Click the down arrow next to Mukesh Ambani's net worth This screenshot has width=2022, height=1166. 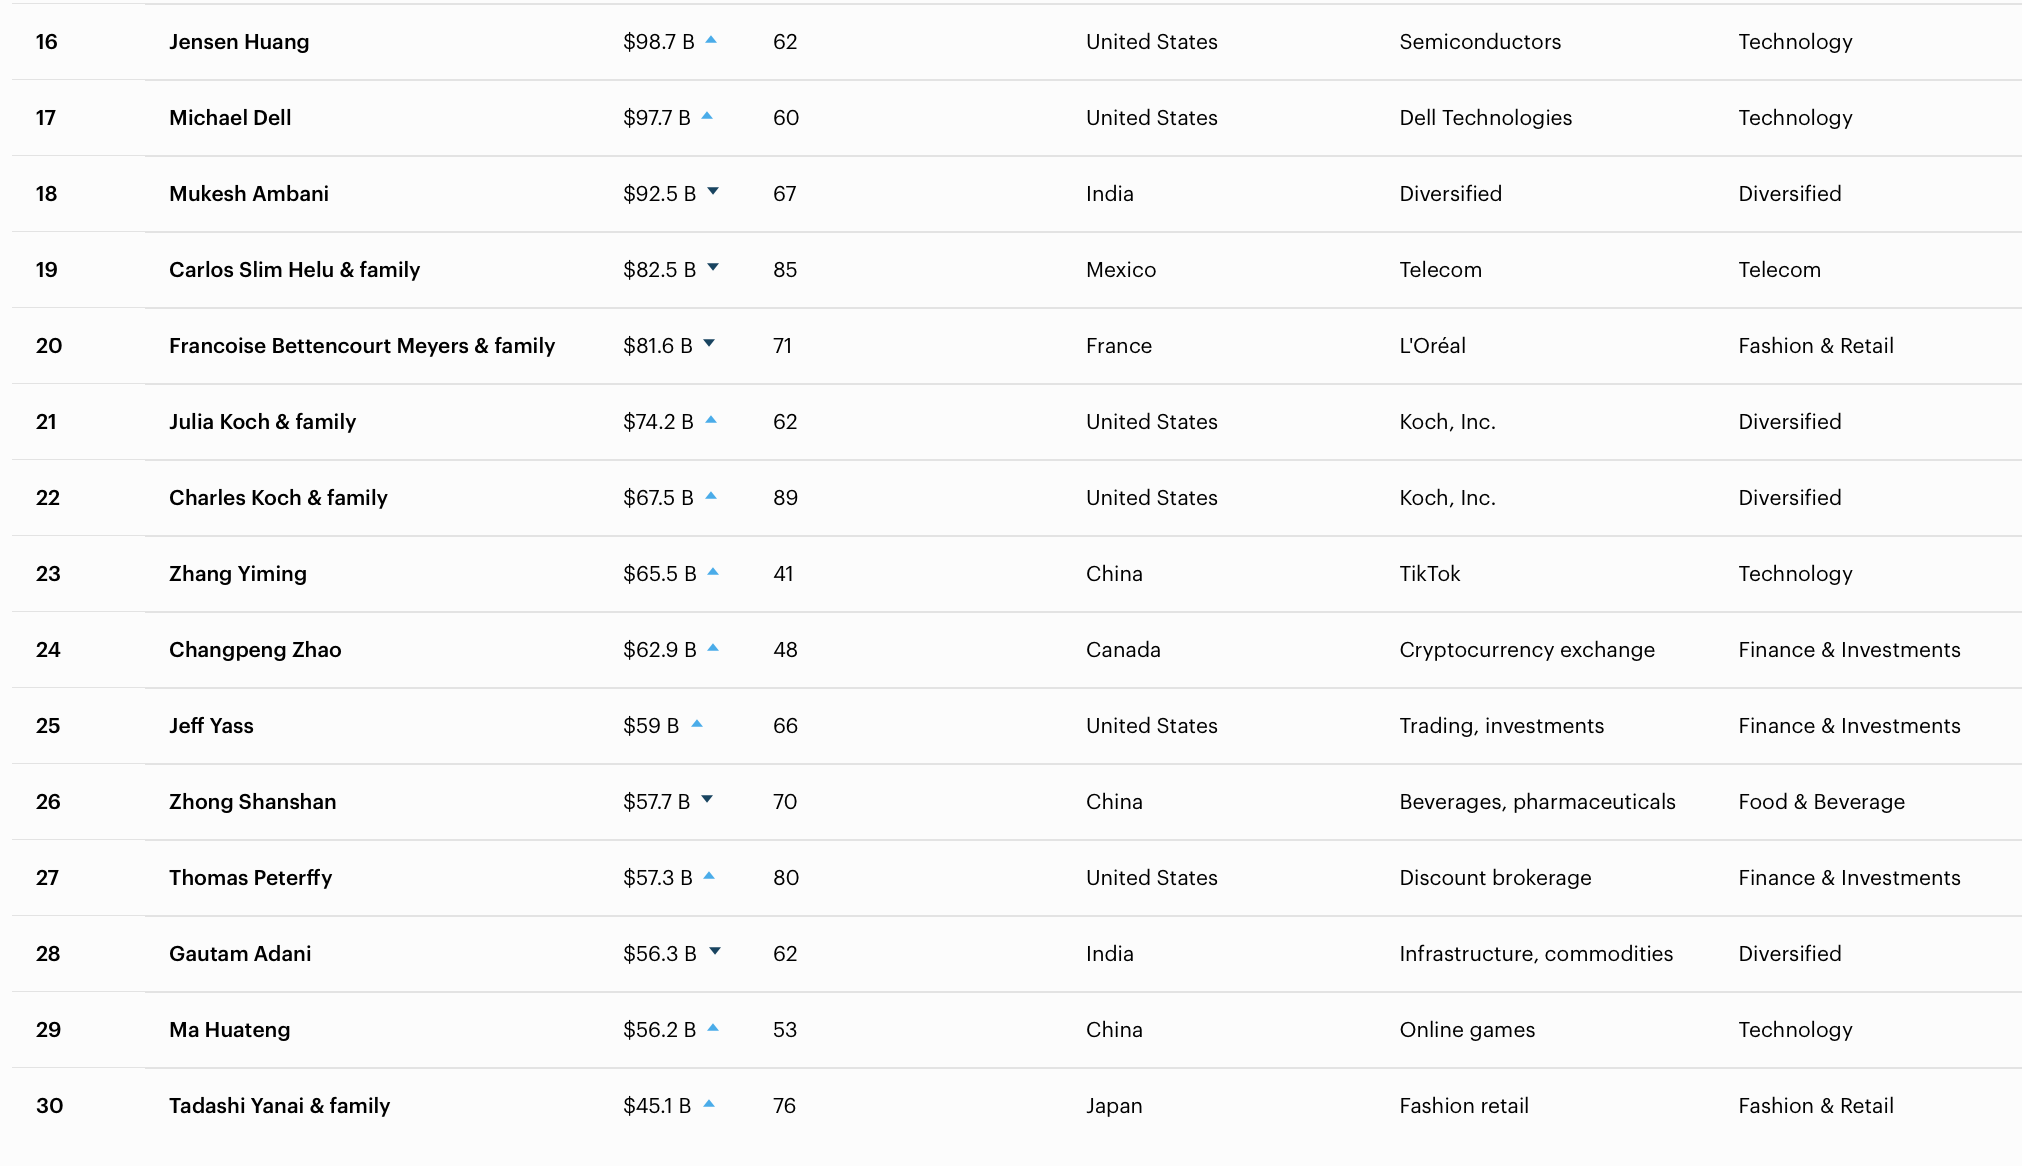click(x=713, y=191)
